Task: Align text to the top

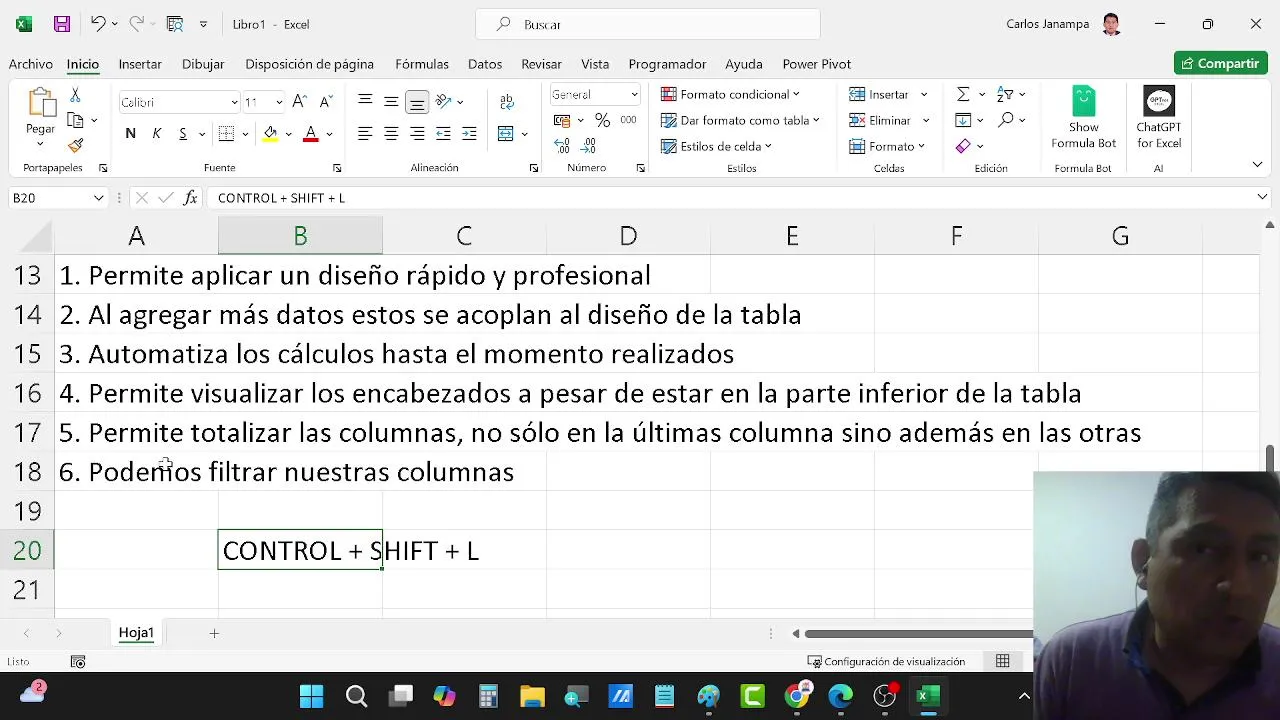Action: 365,101
